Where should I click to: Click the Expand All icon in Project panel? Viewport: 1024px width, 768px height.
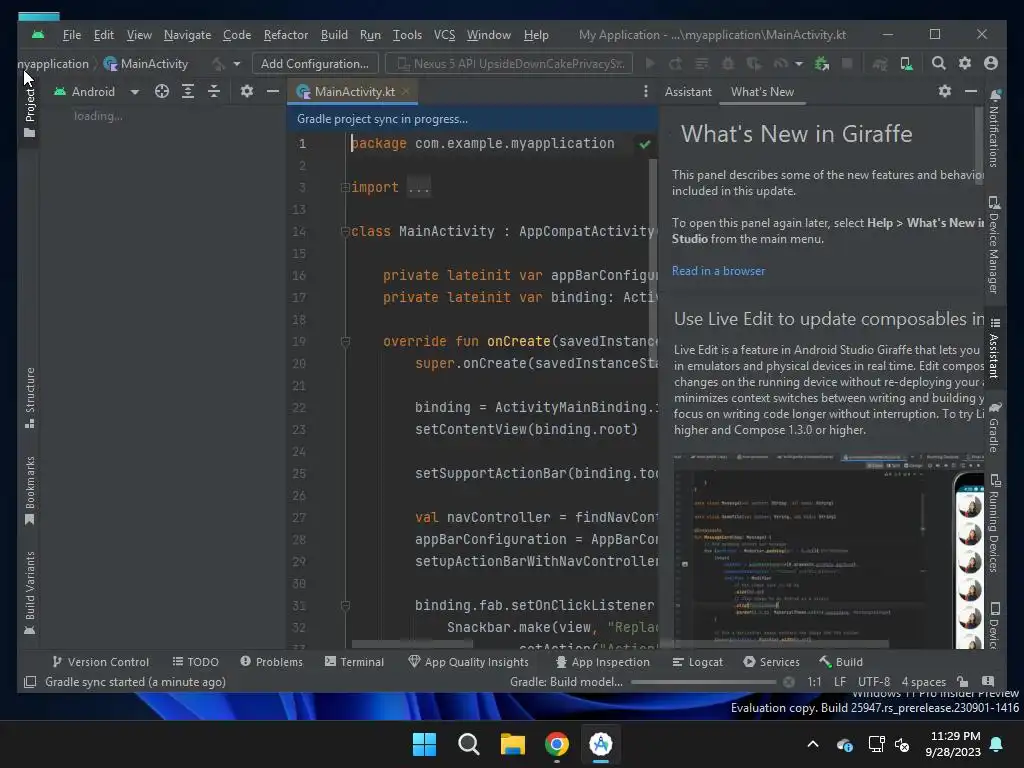pos(188,91)
